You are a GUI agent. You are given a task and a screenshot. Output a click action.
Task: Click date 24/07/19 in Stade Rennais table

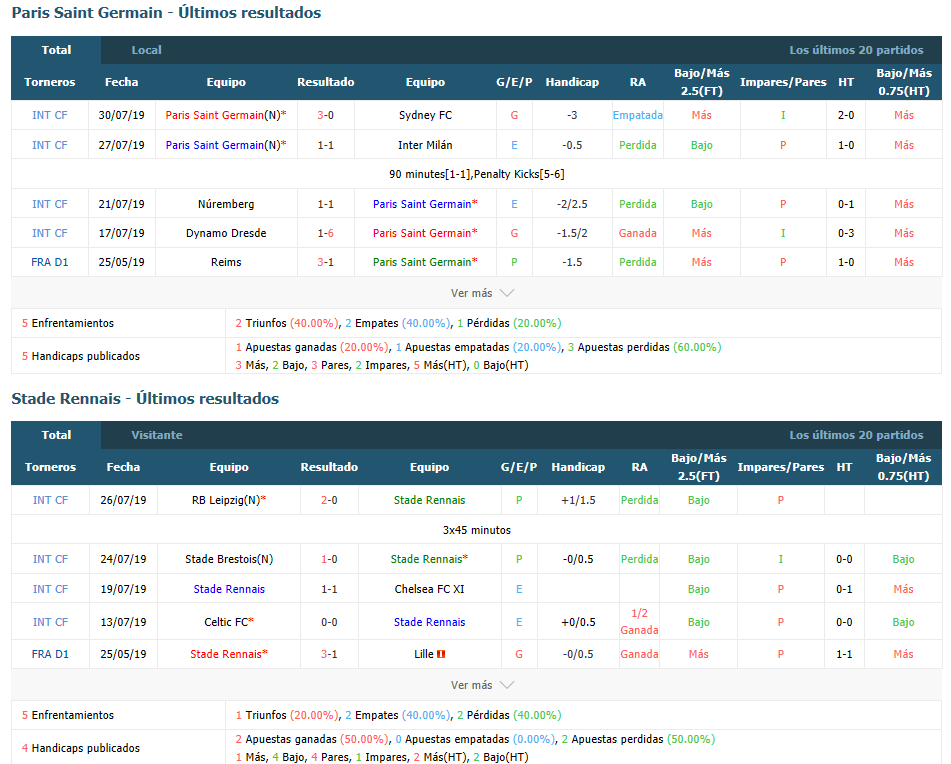pyautogui.click(x=123, y=559)
